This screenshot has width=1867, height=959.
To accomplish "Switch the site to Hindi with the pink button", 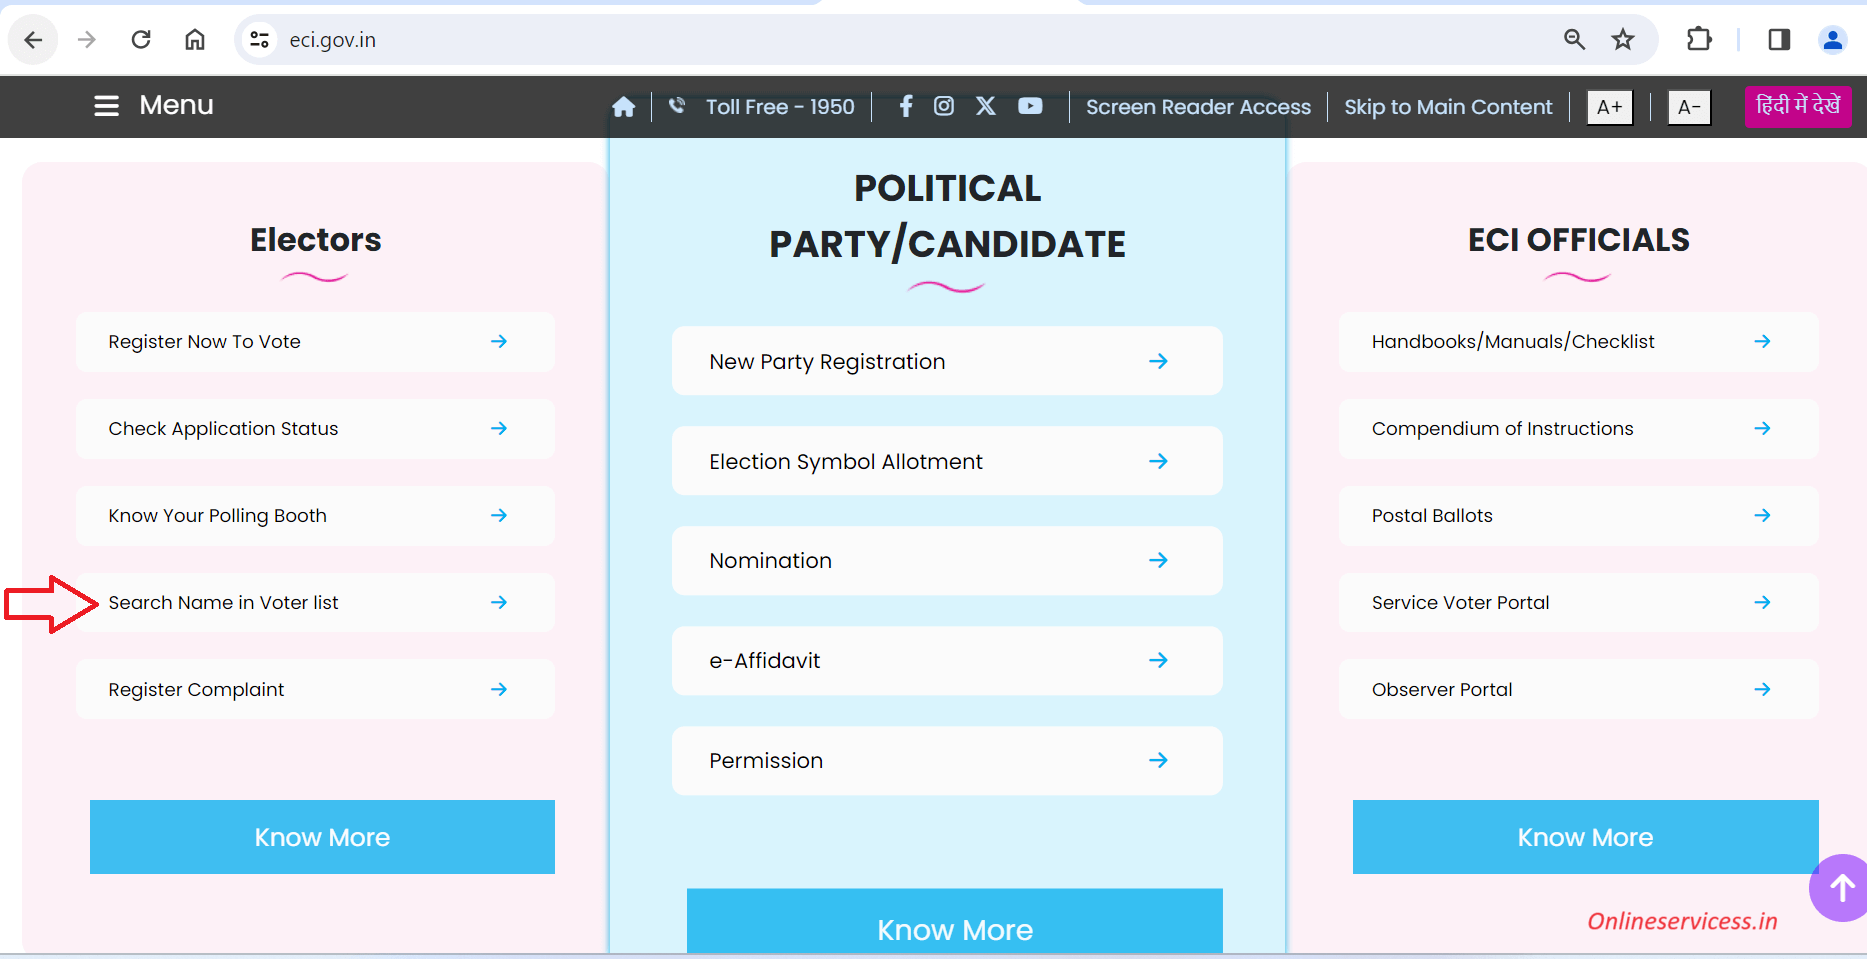I will 1798,106.
